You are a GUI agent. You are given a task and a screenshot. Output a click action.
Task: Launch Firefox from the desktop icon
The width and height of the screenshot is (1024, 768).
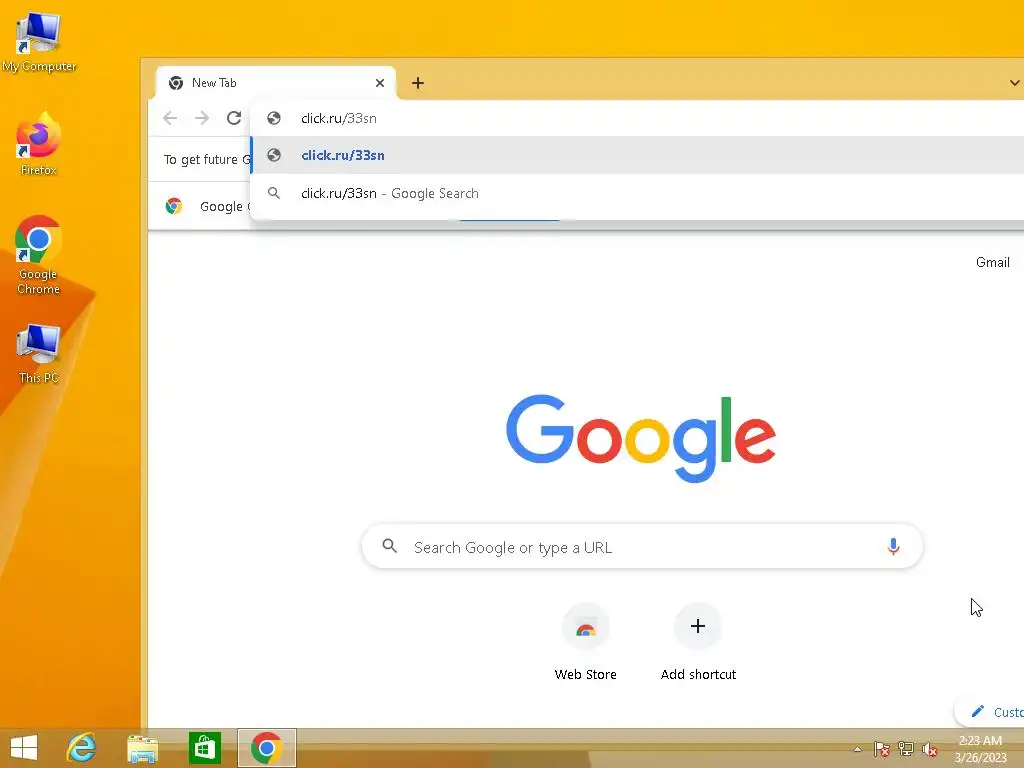point(38,144)
